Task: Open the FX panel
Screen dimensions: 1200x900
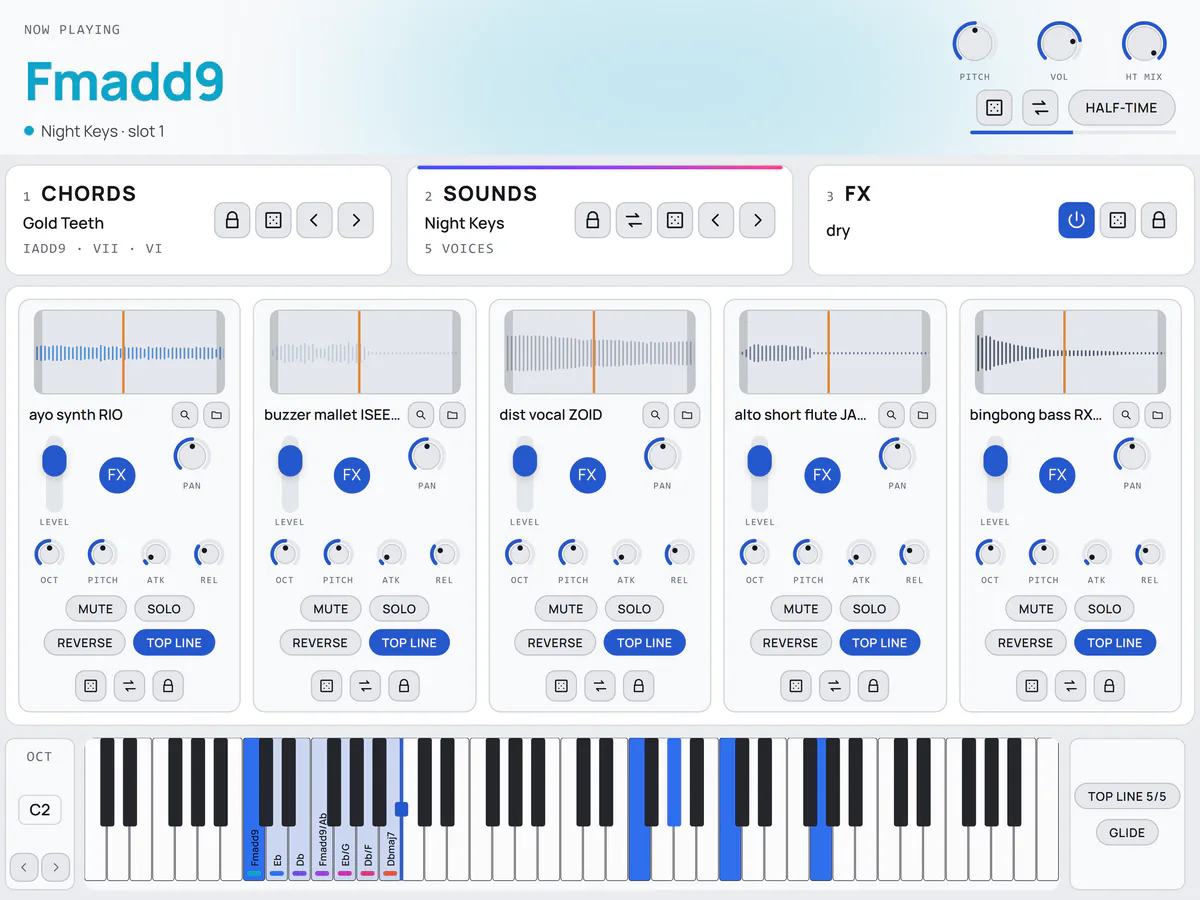Action: (x=858, y=194)
